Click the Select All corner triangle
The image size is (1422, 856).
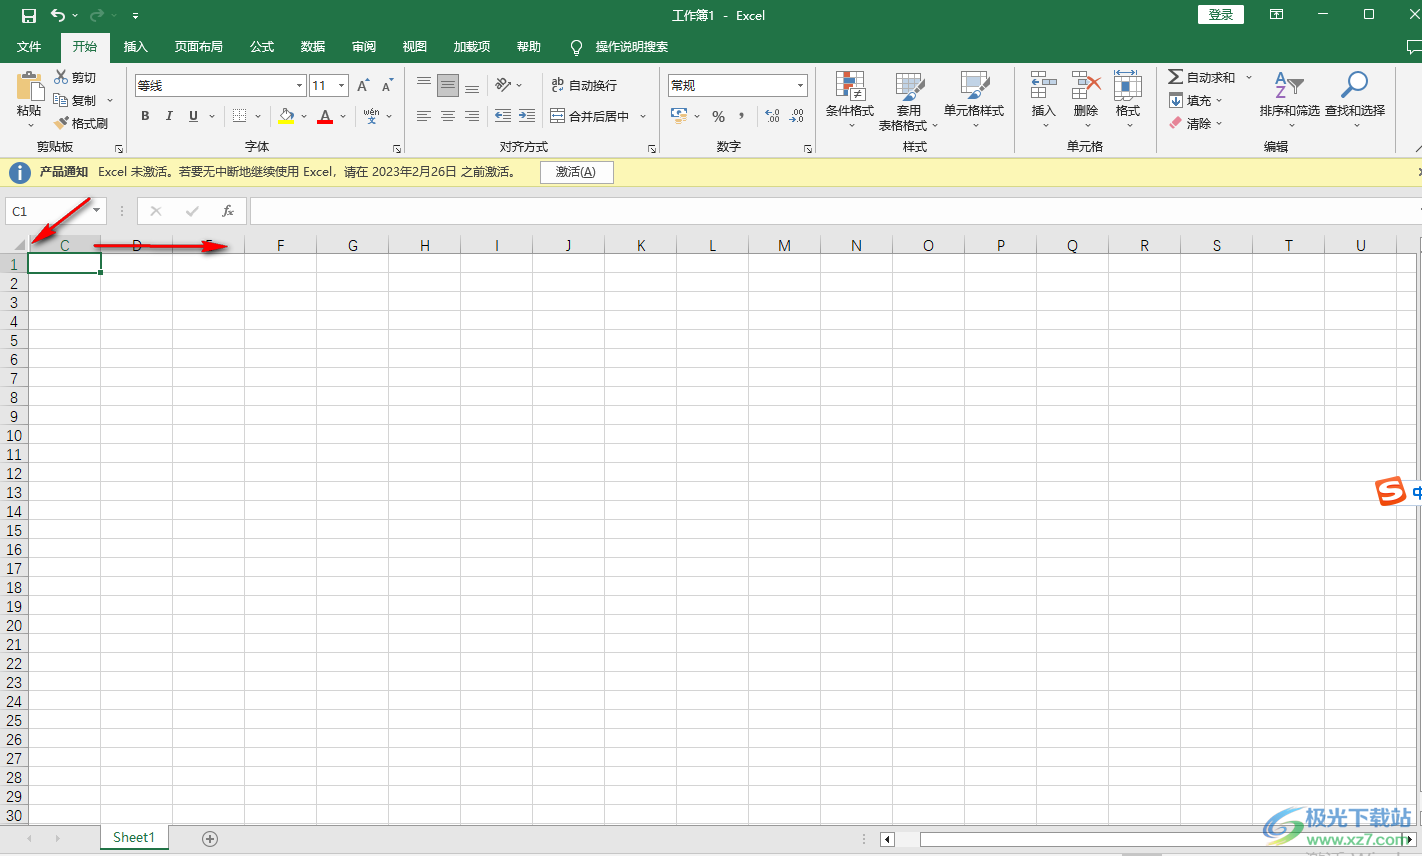coord(19,244)
